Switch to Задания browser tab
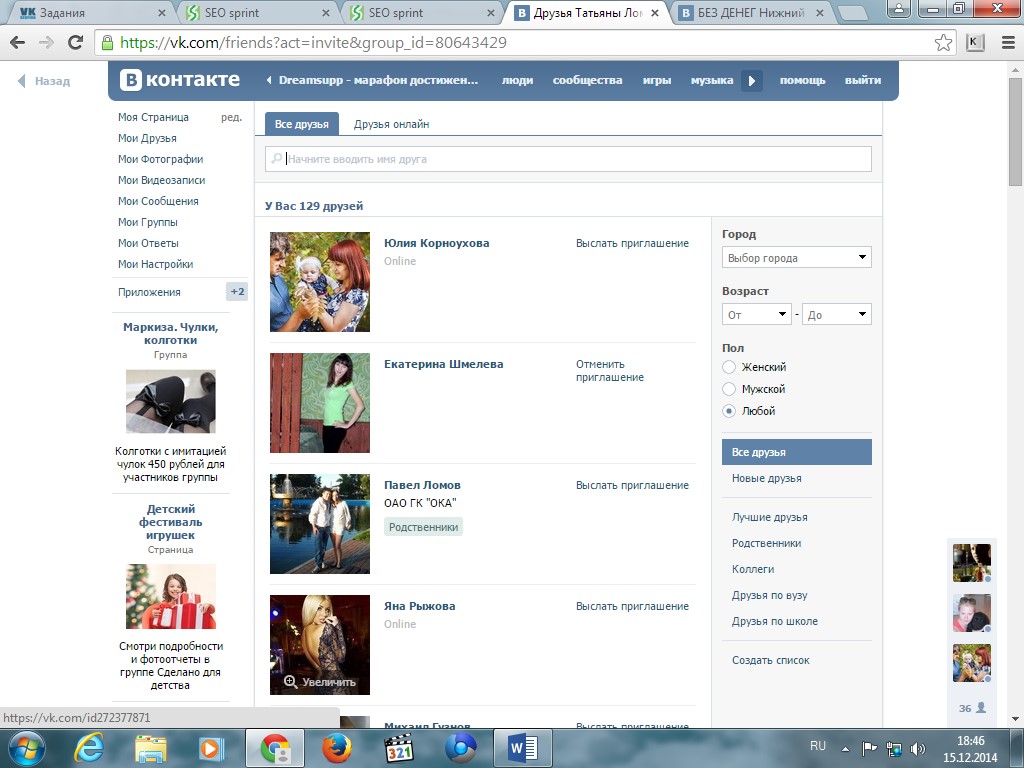Screen dimensions: 1024x768 (x=90, y=12)
